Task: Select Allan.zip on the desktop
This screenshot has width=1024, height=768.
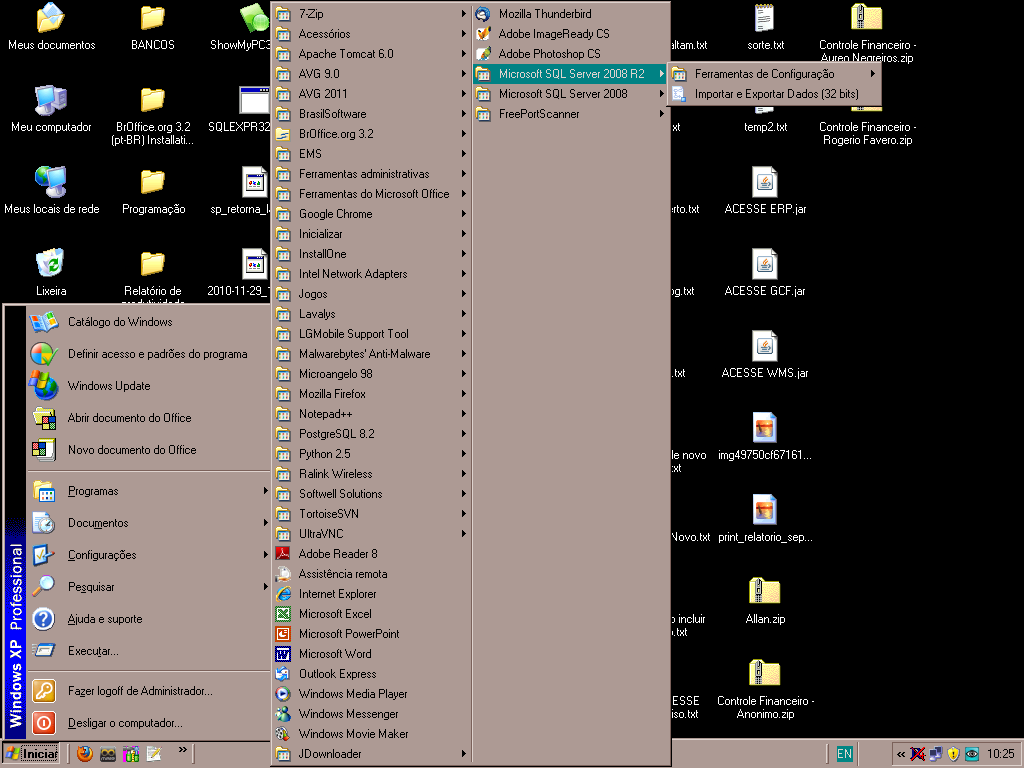Action: point(765,601)
